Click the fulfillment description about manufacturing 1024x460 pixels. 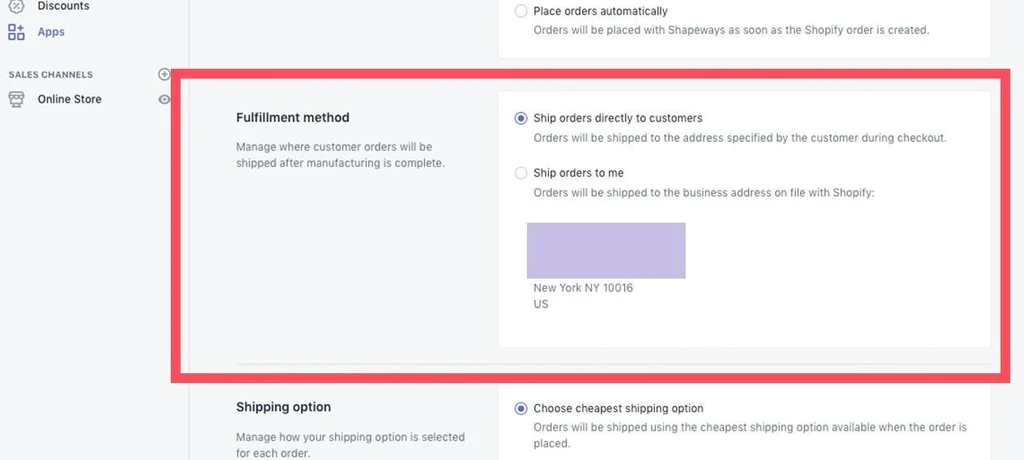[340, 155]
